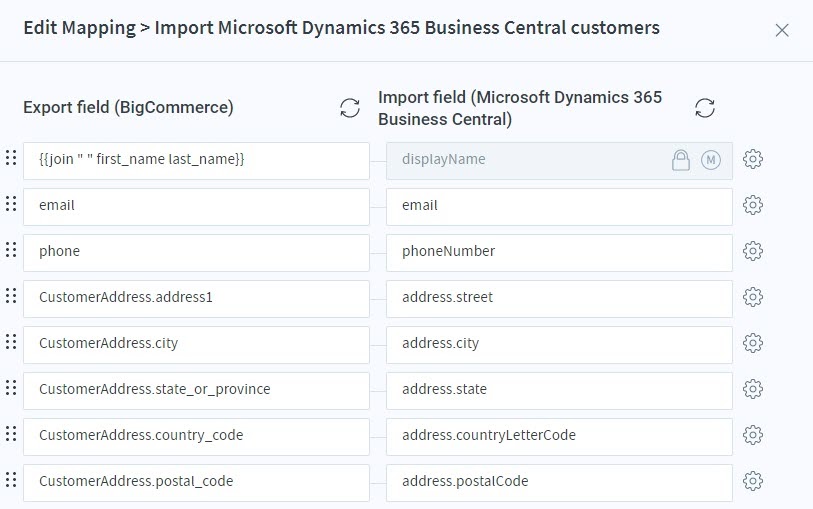Open settings gear for address.city mapping
This screenshot has width=813, height=509.
point(752,343)
